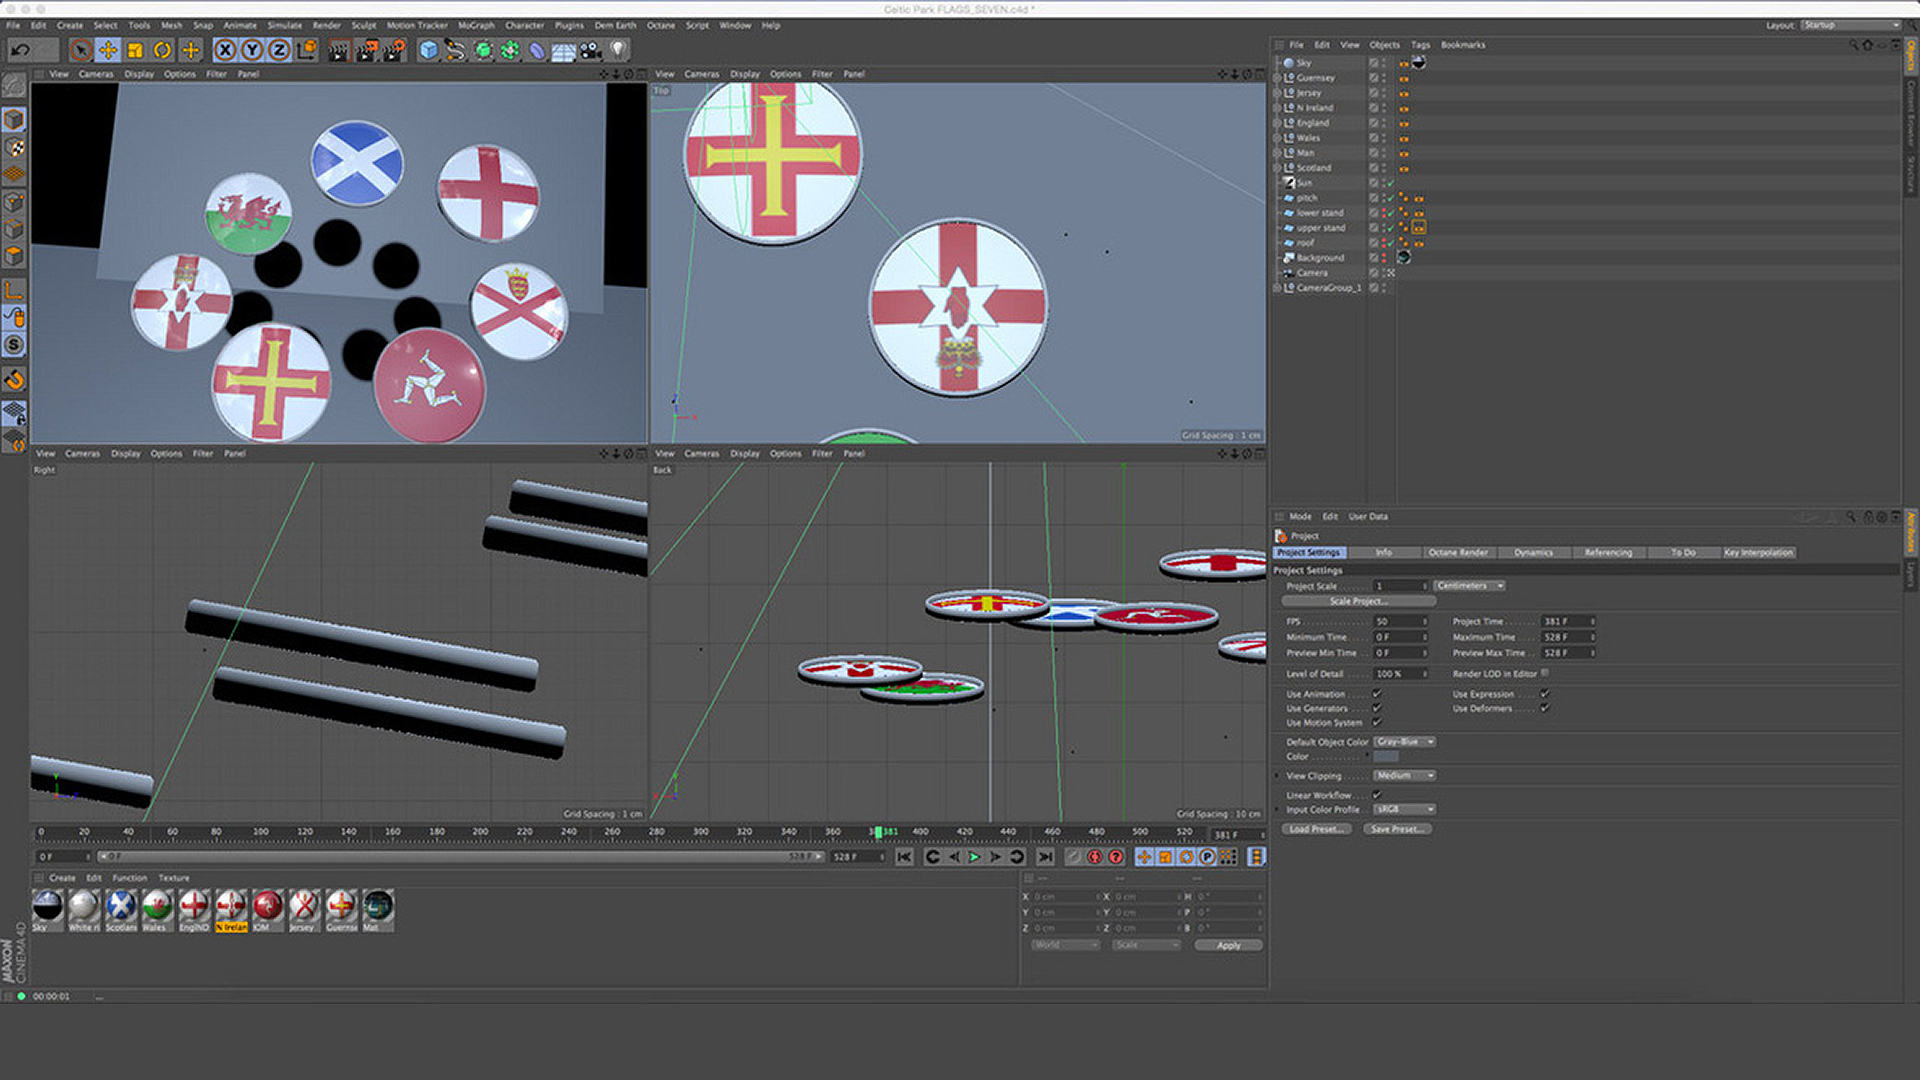Click the Render View clapperboard icon
This screenshot has height=1080, width=1920.
pos(339,50)
